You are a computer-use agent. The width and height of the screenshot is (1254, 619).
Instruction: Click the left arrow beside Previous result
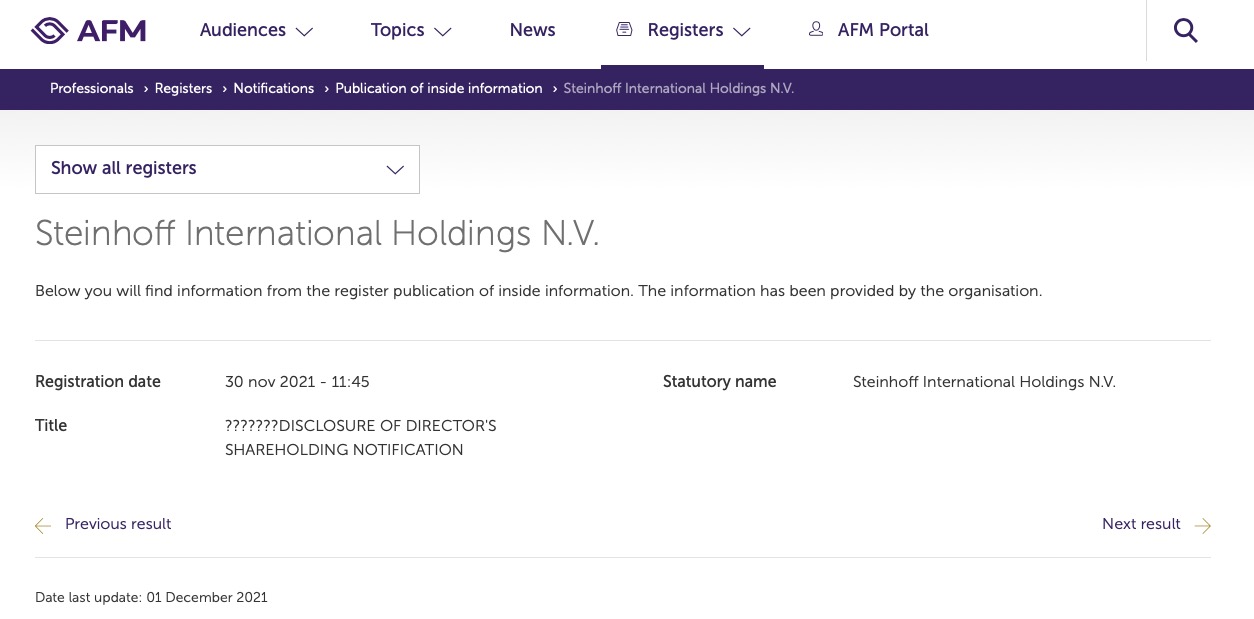(43, 525)
